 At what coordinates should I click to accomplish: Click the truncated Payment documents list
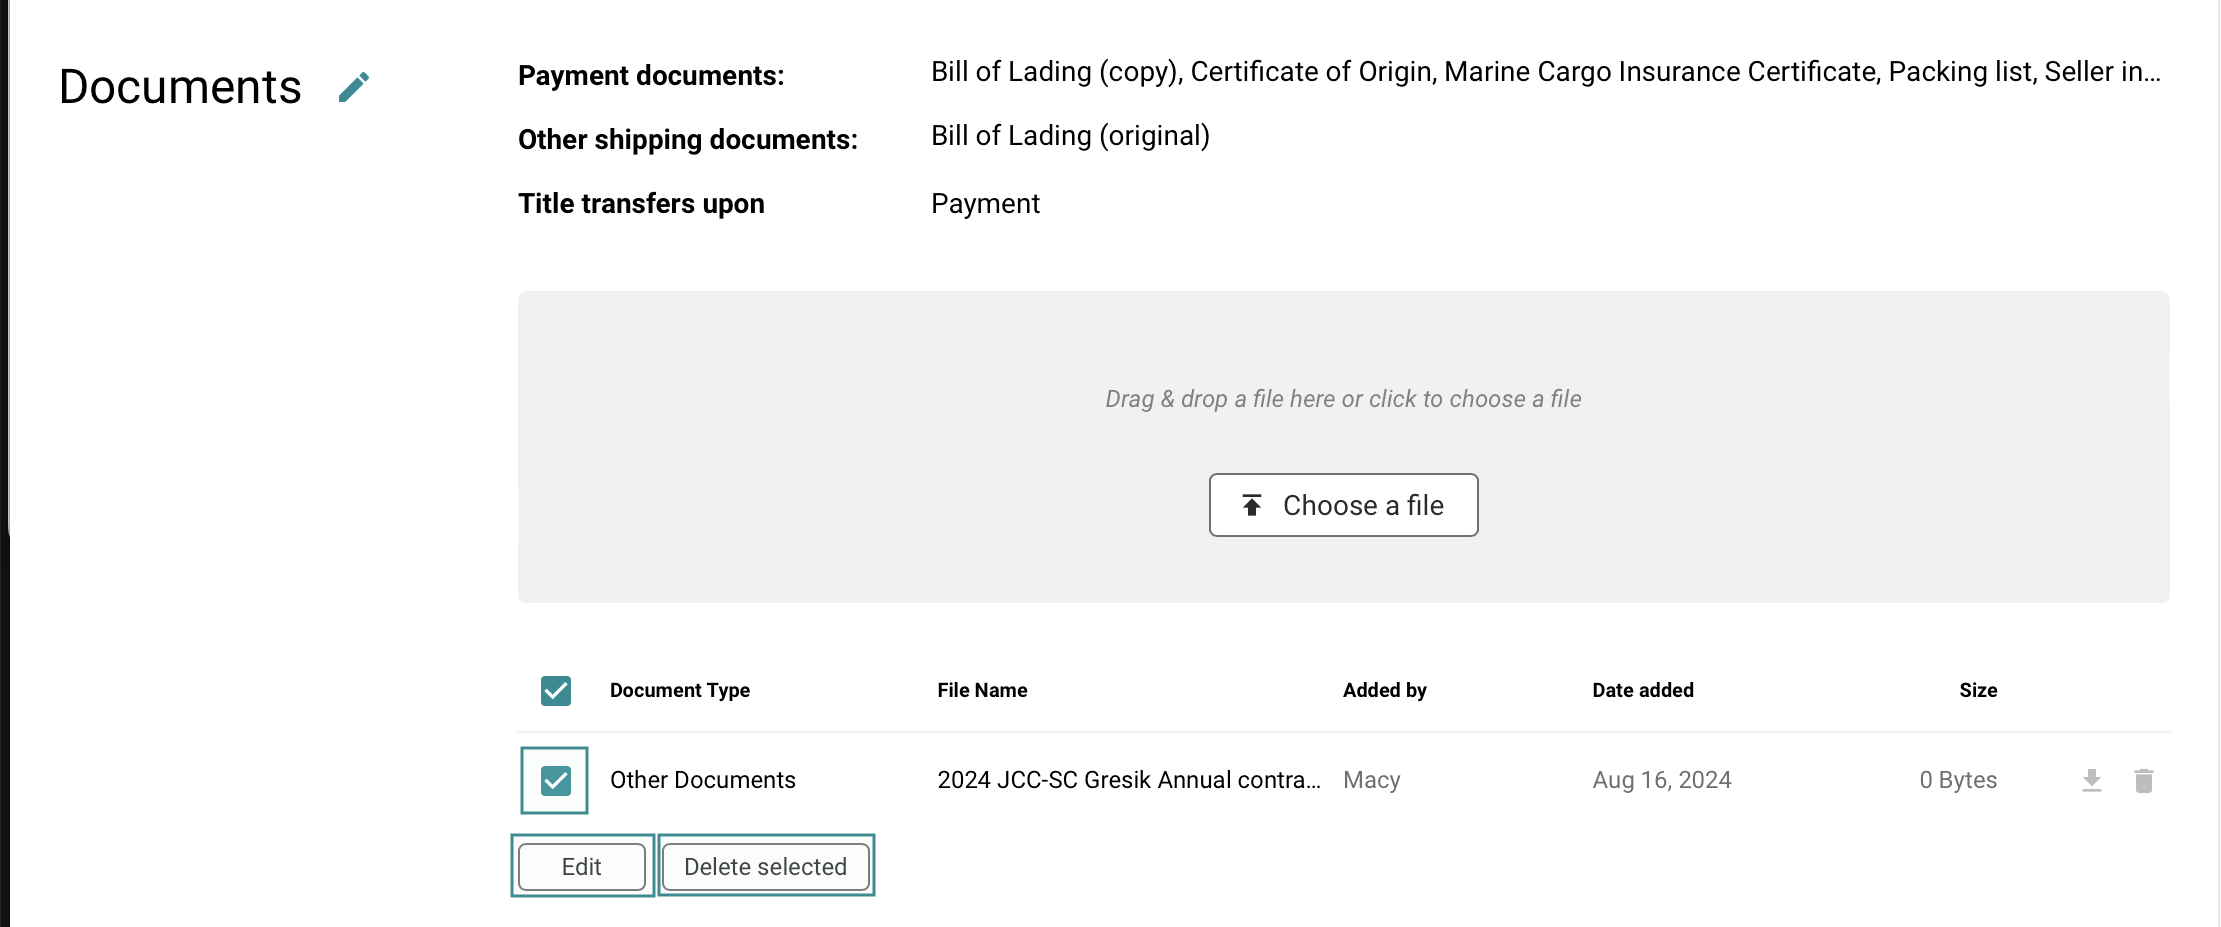point(1545,72)
